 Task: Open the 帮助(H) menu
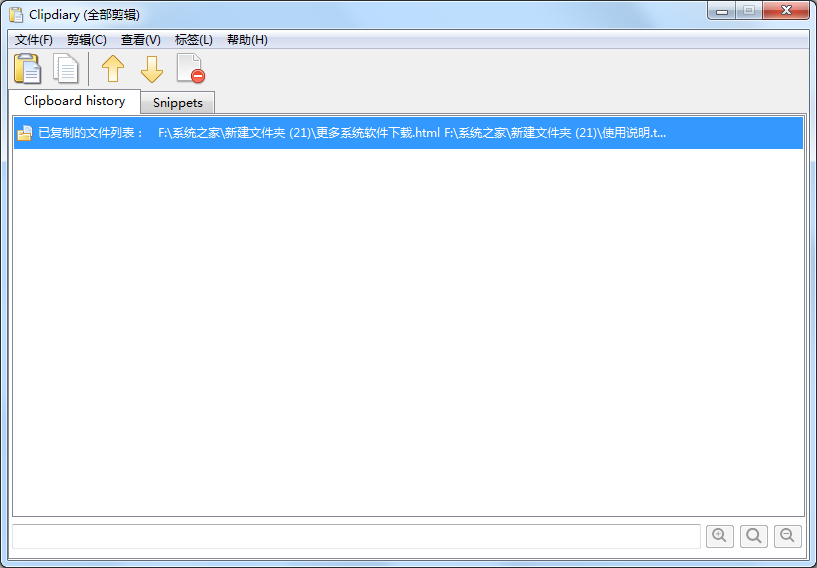[247, 40]
